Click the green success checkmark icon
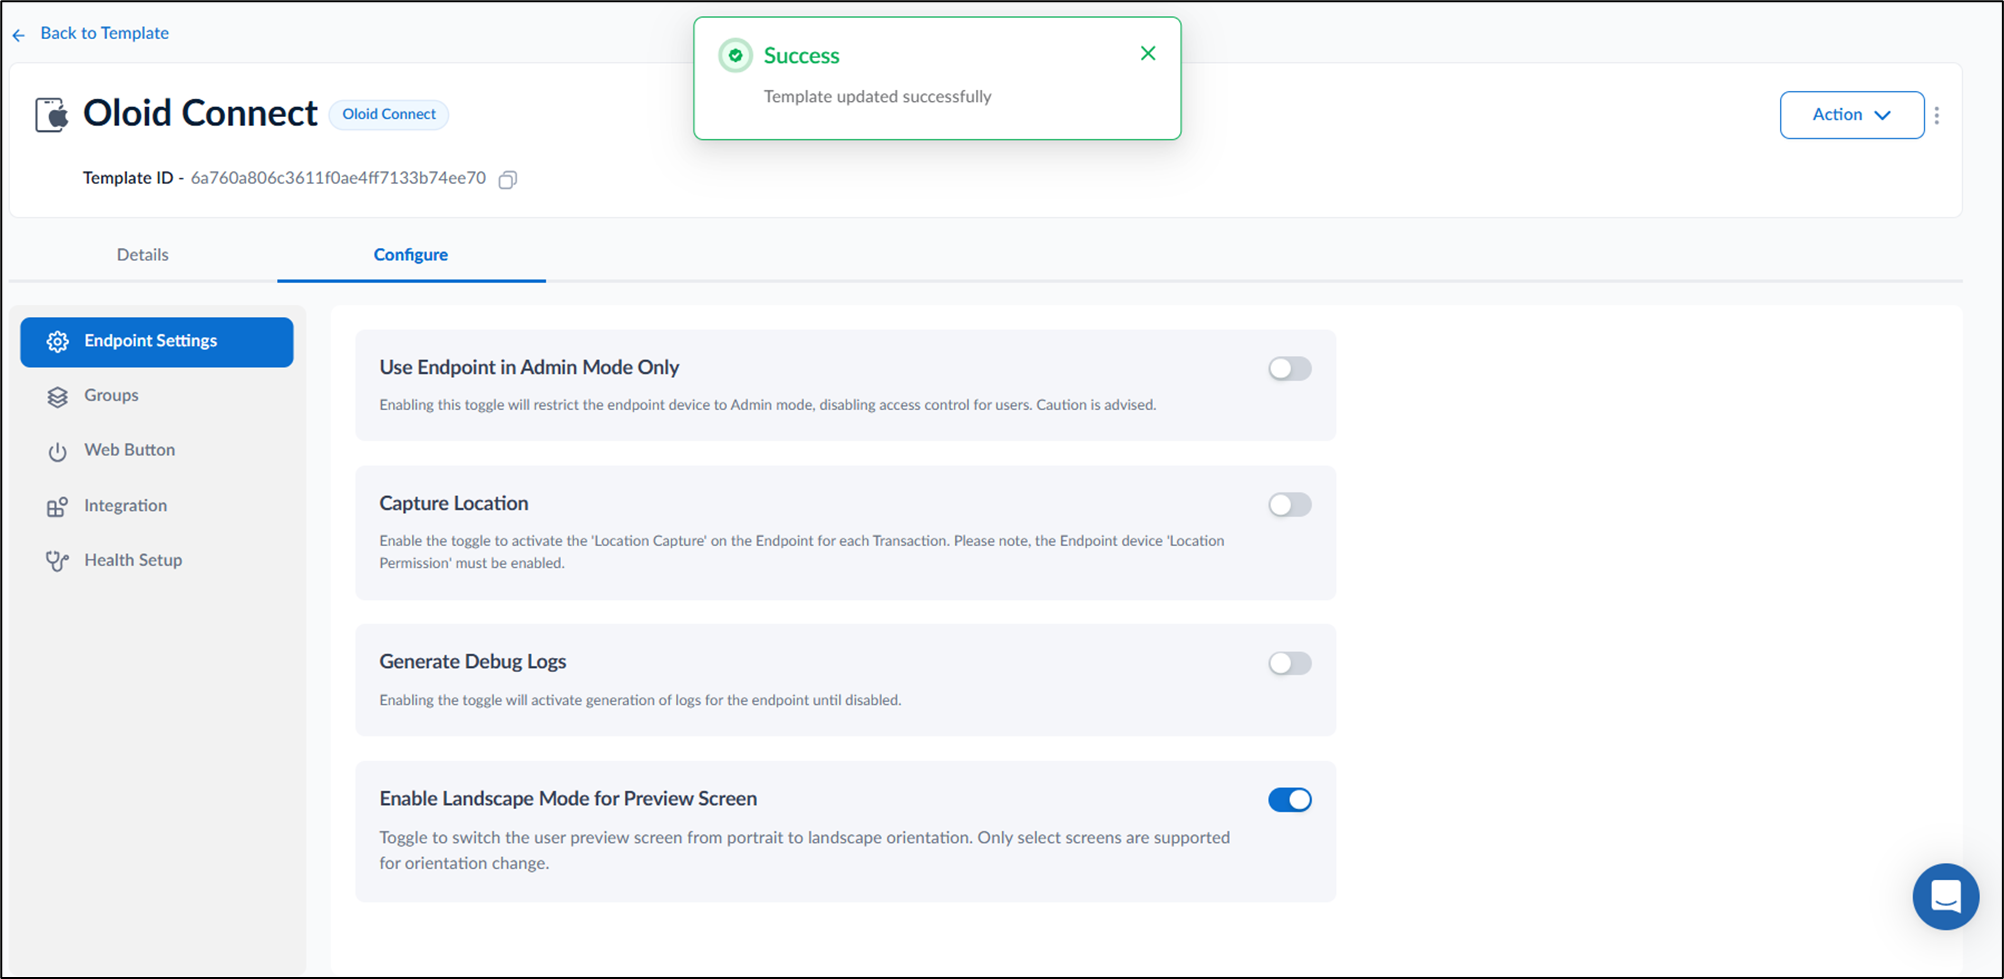Screen dimensions: 2004x979 tap(736, 56)
